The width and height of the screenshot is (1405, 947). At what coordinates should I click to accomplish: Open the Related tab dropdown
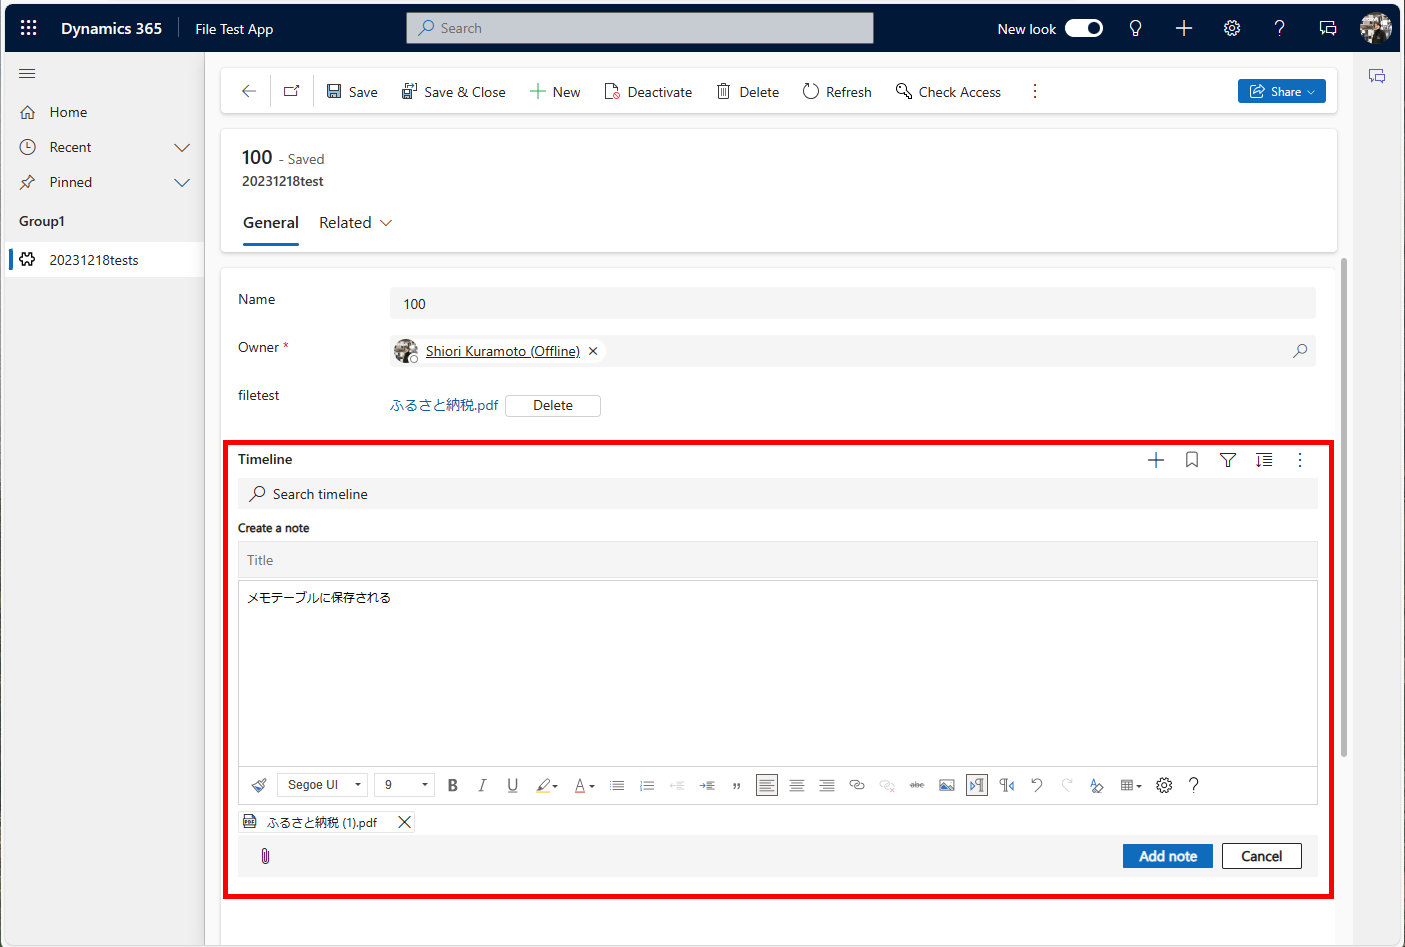click(x=355, y=223)
